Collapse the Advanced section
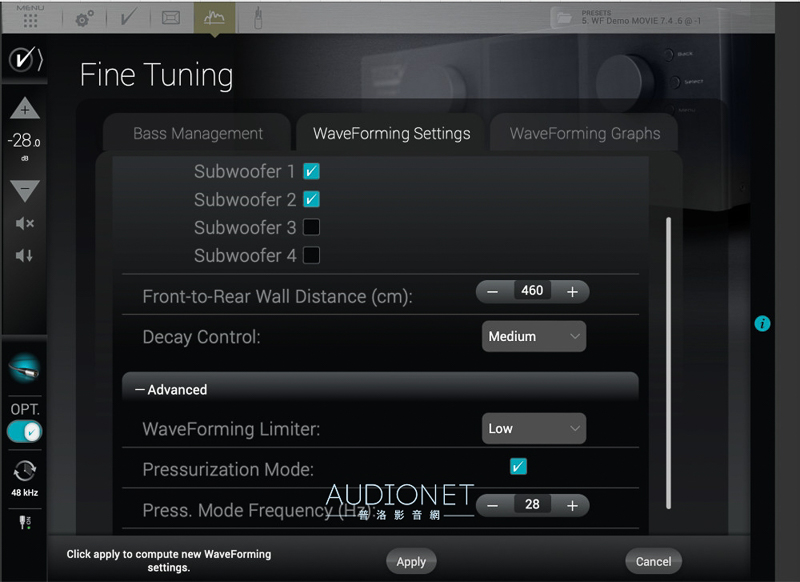Image resolution: width=800 pixels, height=582 pixels. [x=171, y=390]
